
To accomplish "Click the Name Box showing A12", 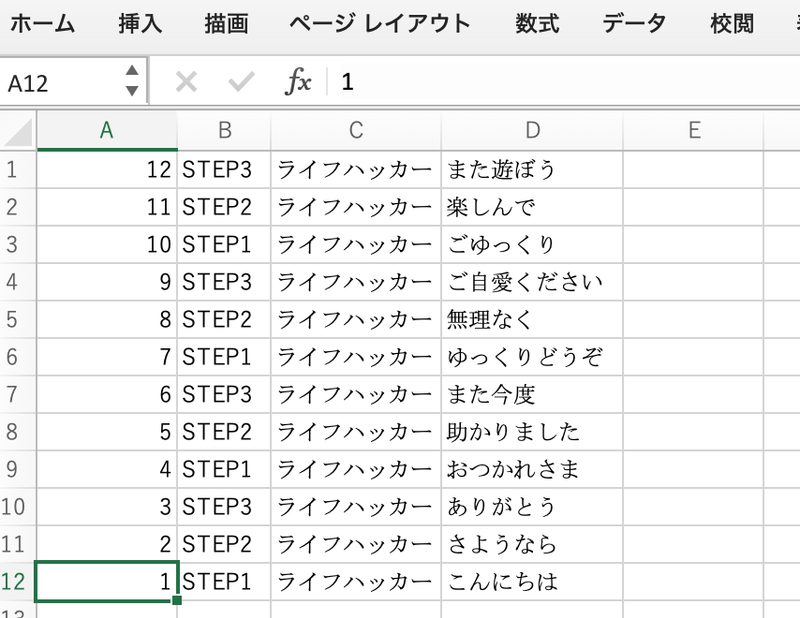I will (x=60, y=81).
